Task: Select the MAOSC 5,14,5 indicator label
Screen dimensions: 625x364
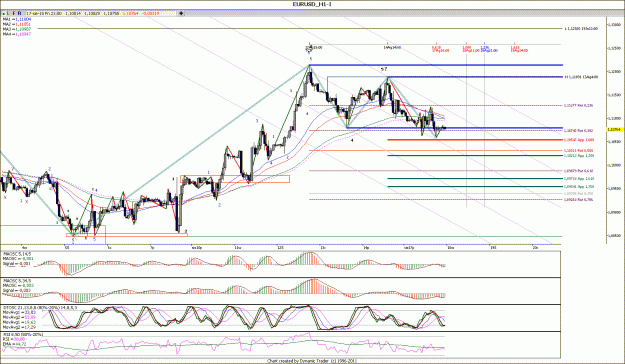Action: 17,254
